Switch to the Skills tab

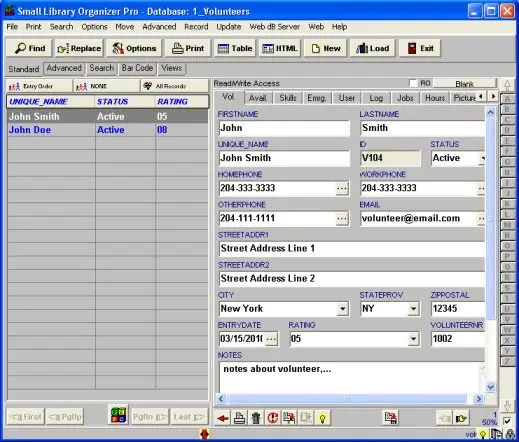pyautogui.click(x=288, y=98)
